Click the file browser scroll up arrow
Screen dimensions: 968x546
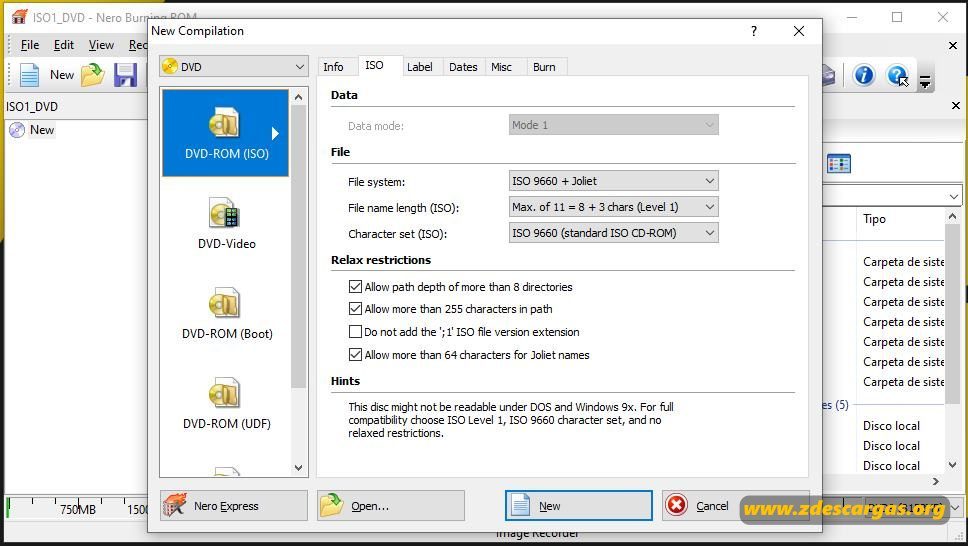pyautogui.click(x=953, y=216)
